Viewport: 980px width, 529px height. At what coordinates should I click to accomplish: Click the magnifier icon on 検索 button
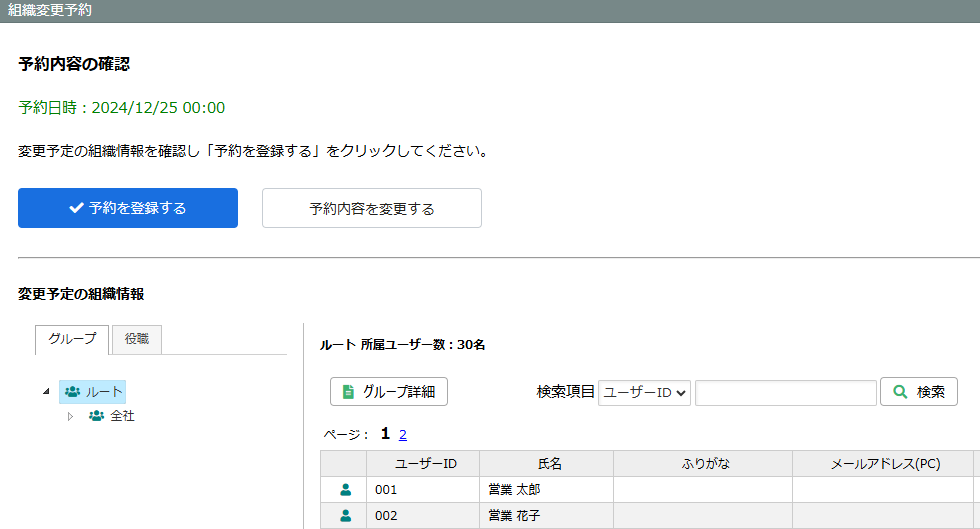click(x=900, y=392)
